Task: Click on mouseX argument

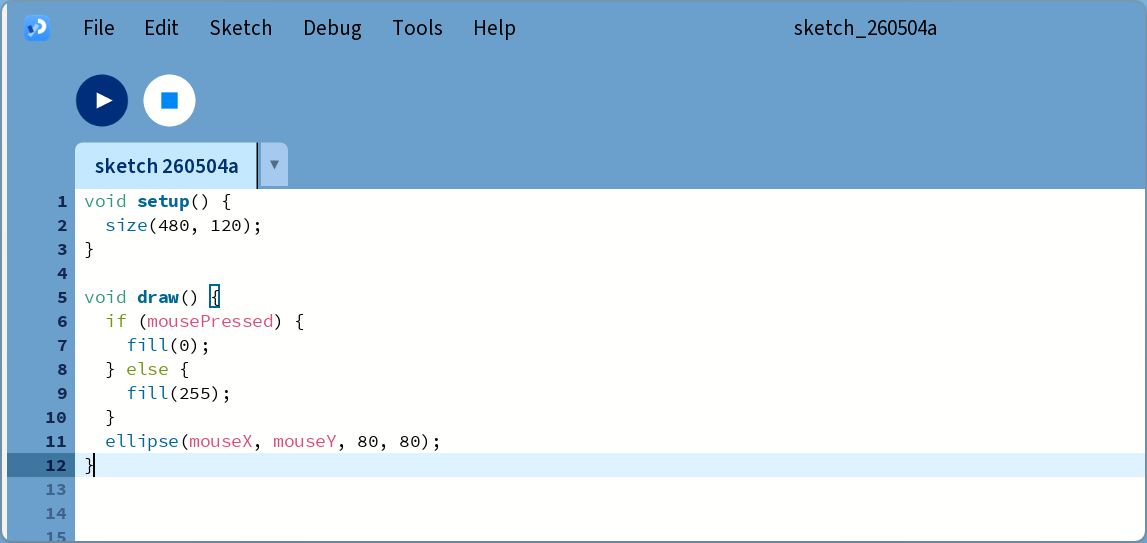Action: (x=220, y=441)
